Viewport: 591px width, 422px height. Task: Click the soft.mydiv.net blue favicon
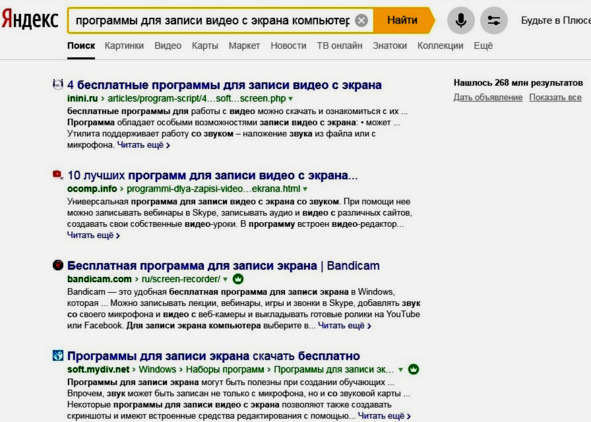[x=58, y=355]
